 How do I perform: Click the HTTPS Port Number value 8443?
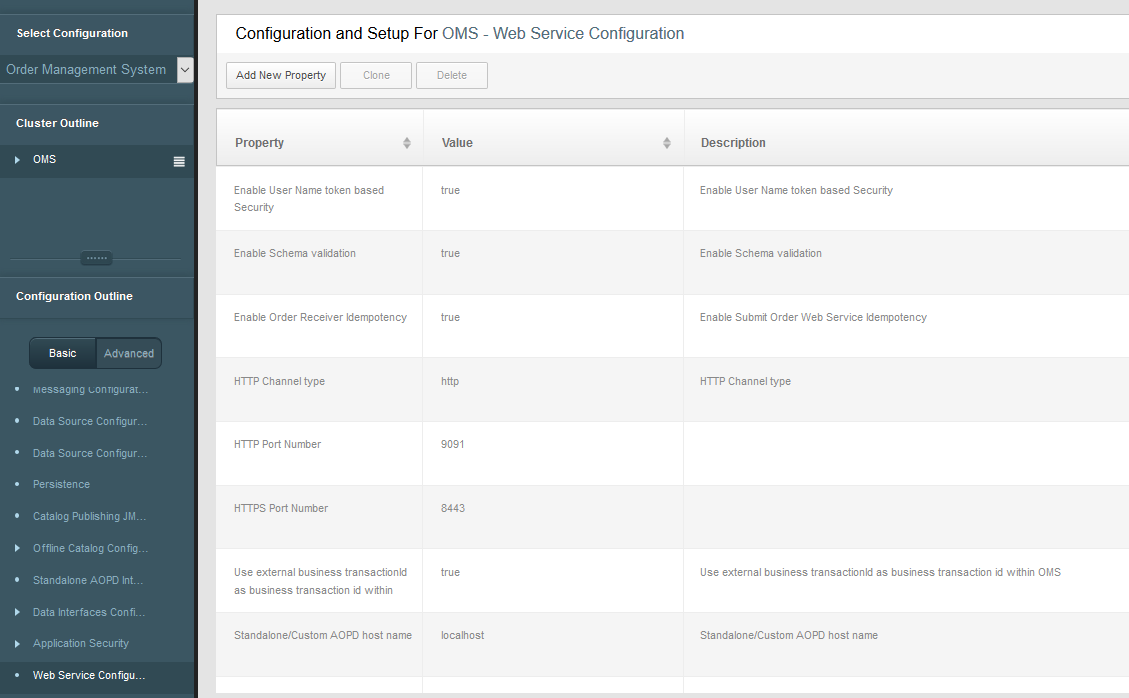click(453, 508)
